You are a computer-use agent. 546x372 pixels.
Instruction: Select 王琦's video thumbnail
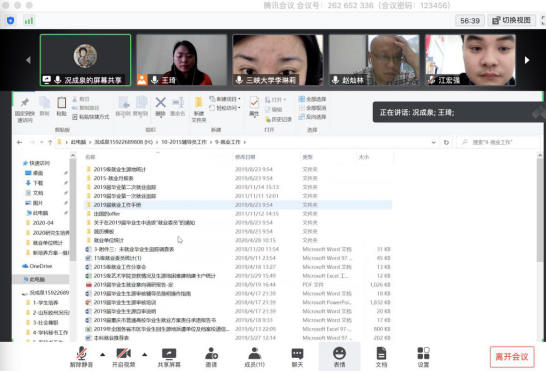pos(181,60)
